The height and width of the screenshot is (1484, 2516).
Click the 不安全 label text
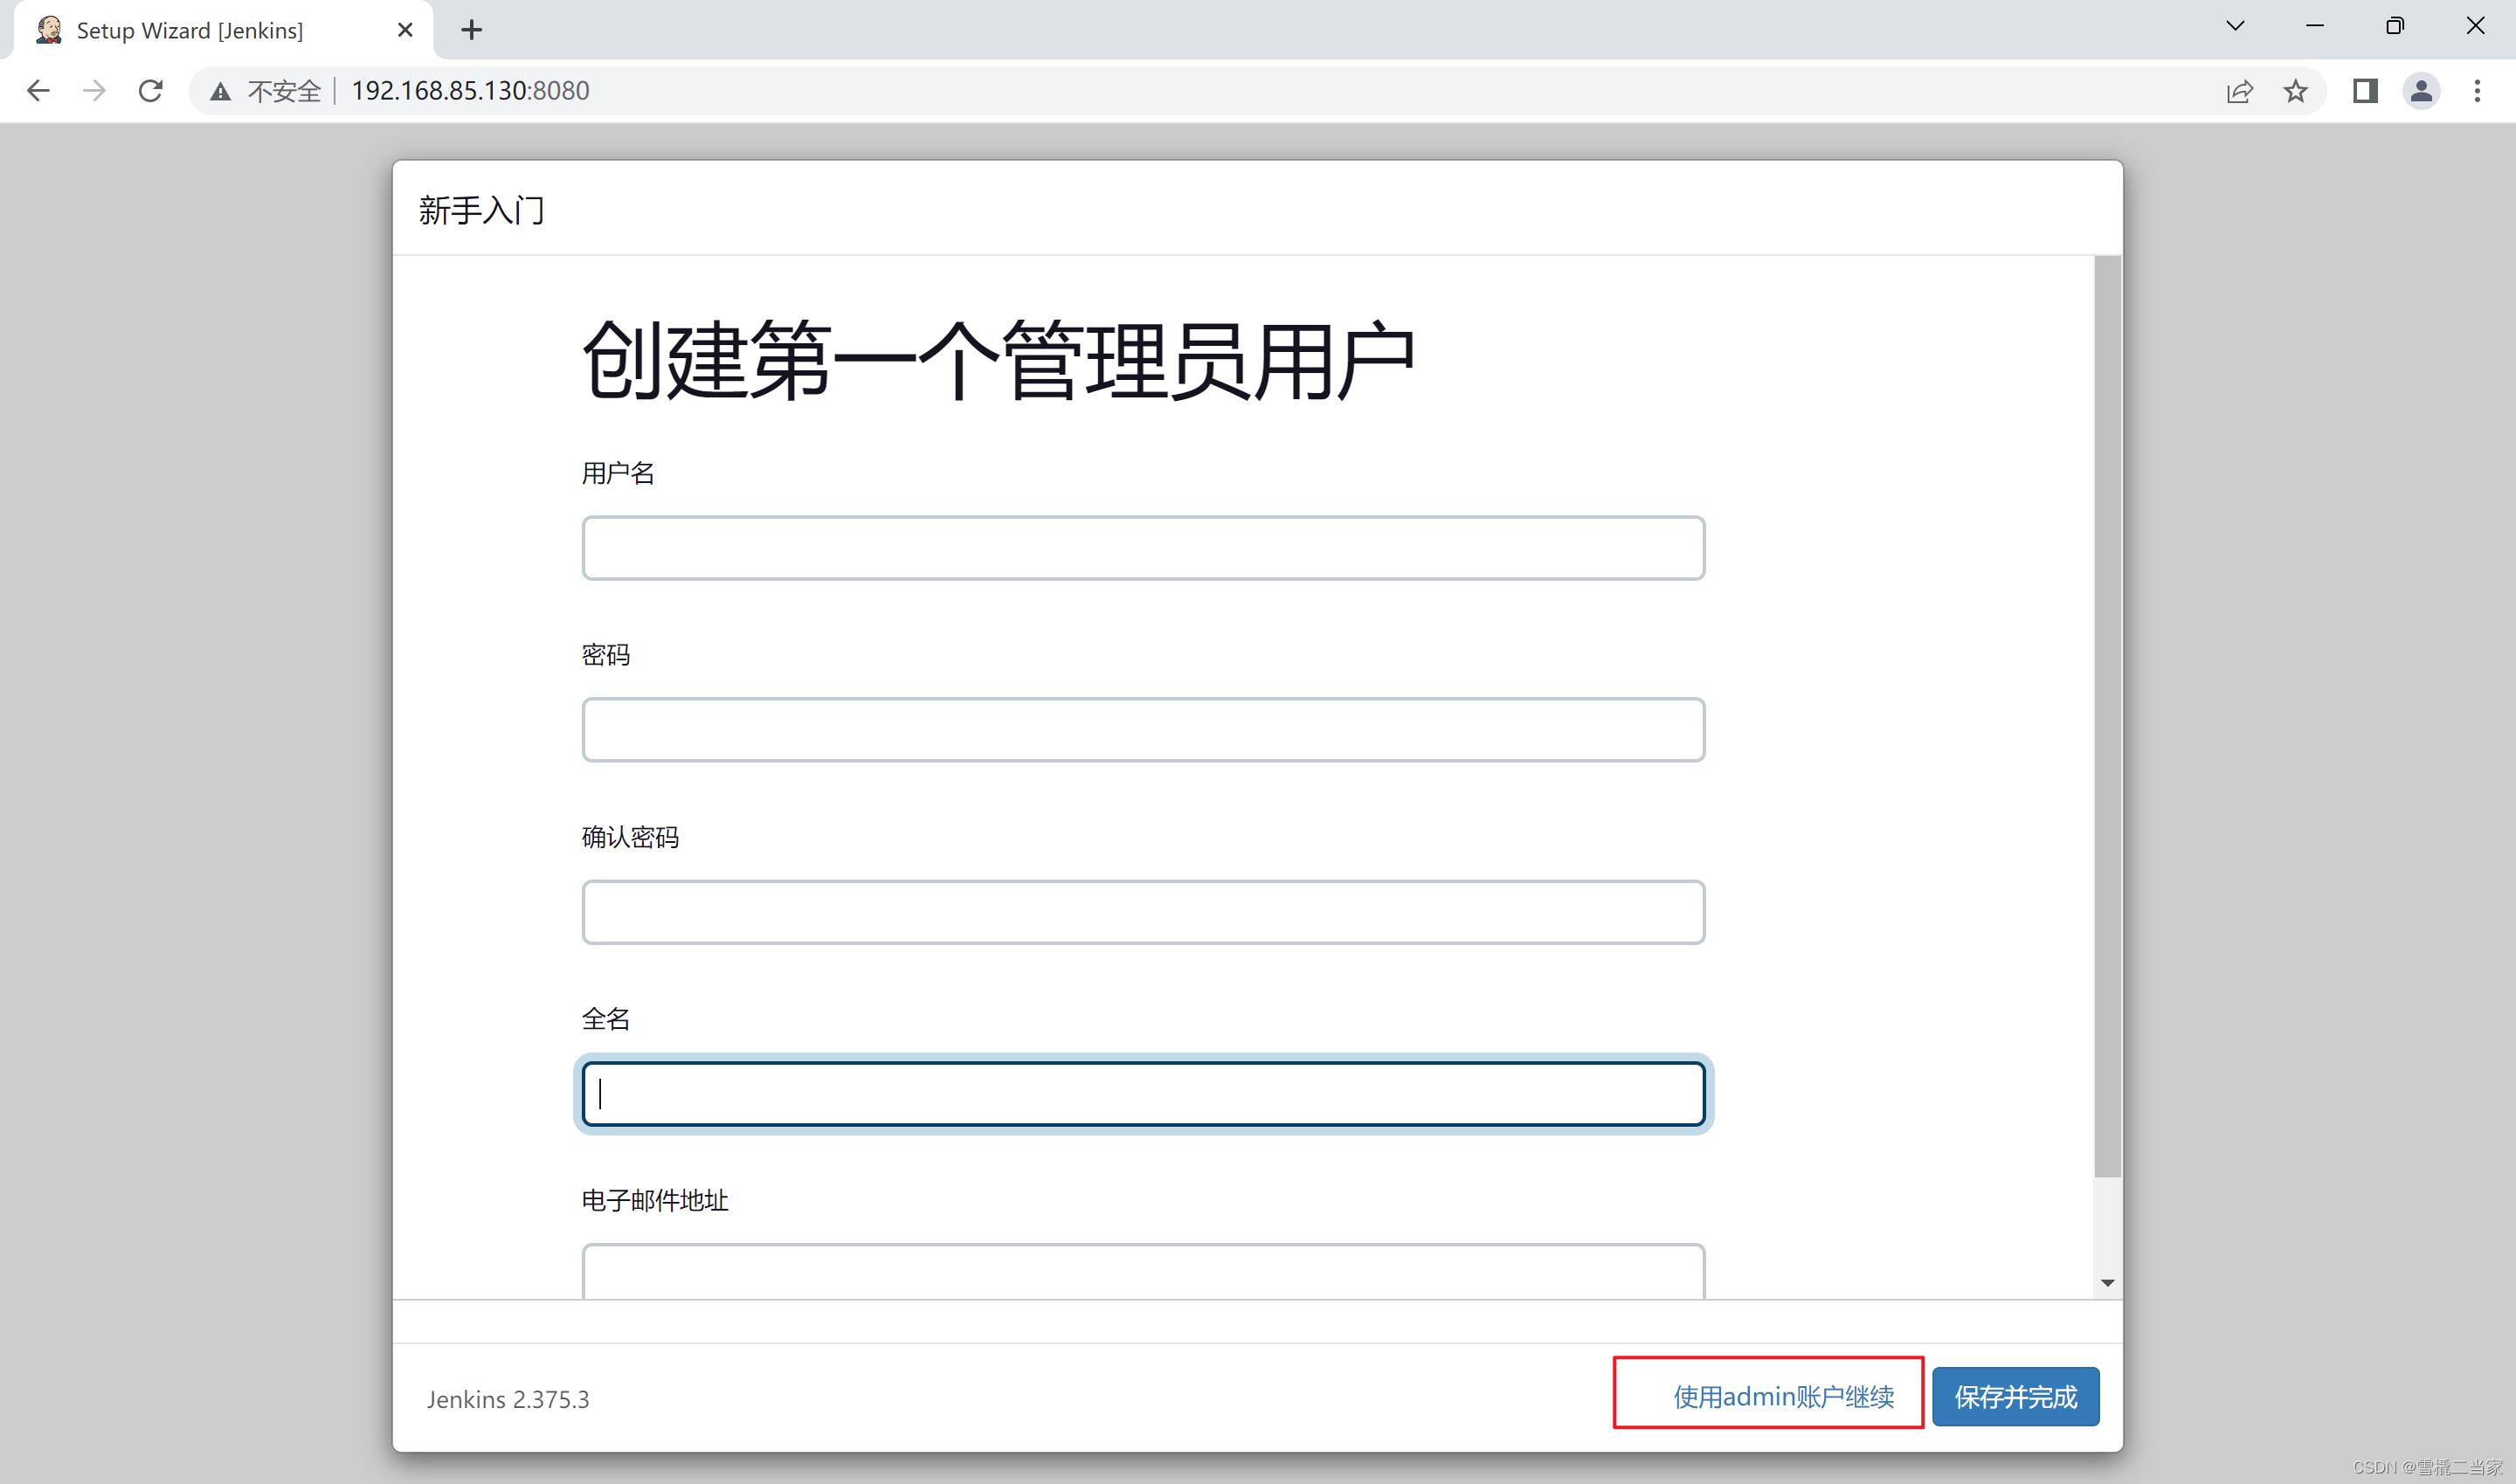[284, 92]
